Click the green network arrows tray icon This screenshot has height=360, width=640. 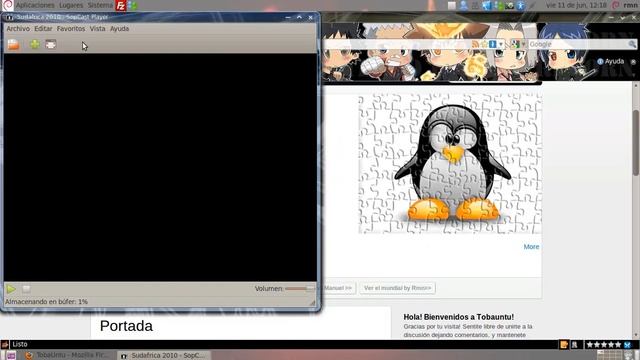499,6
